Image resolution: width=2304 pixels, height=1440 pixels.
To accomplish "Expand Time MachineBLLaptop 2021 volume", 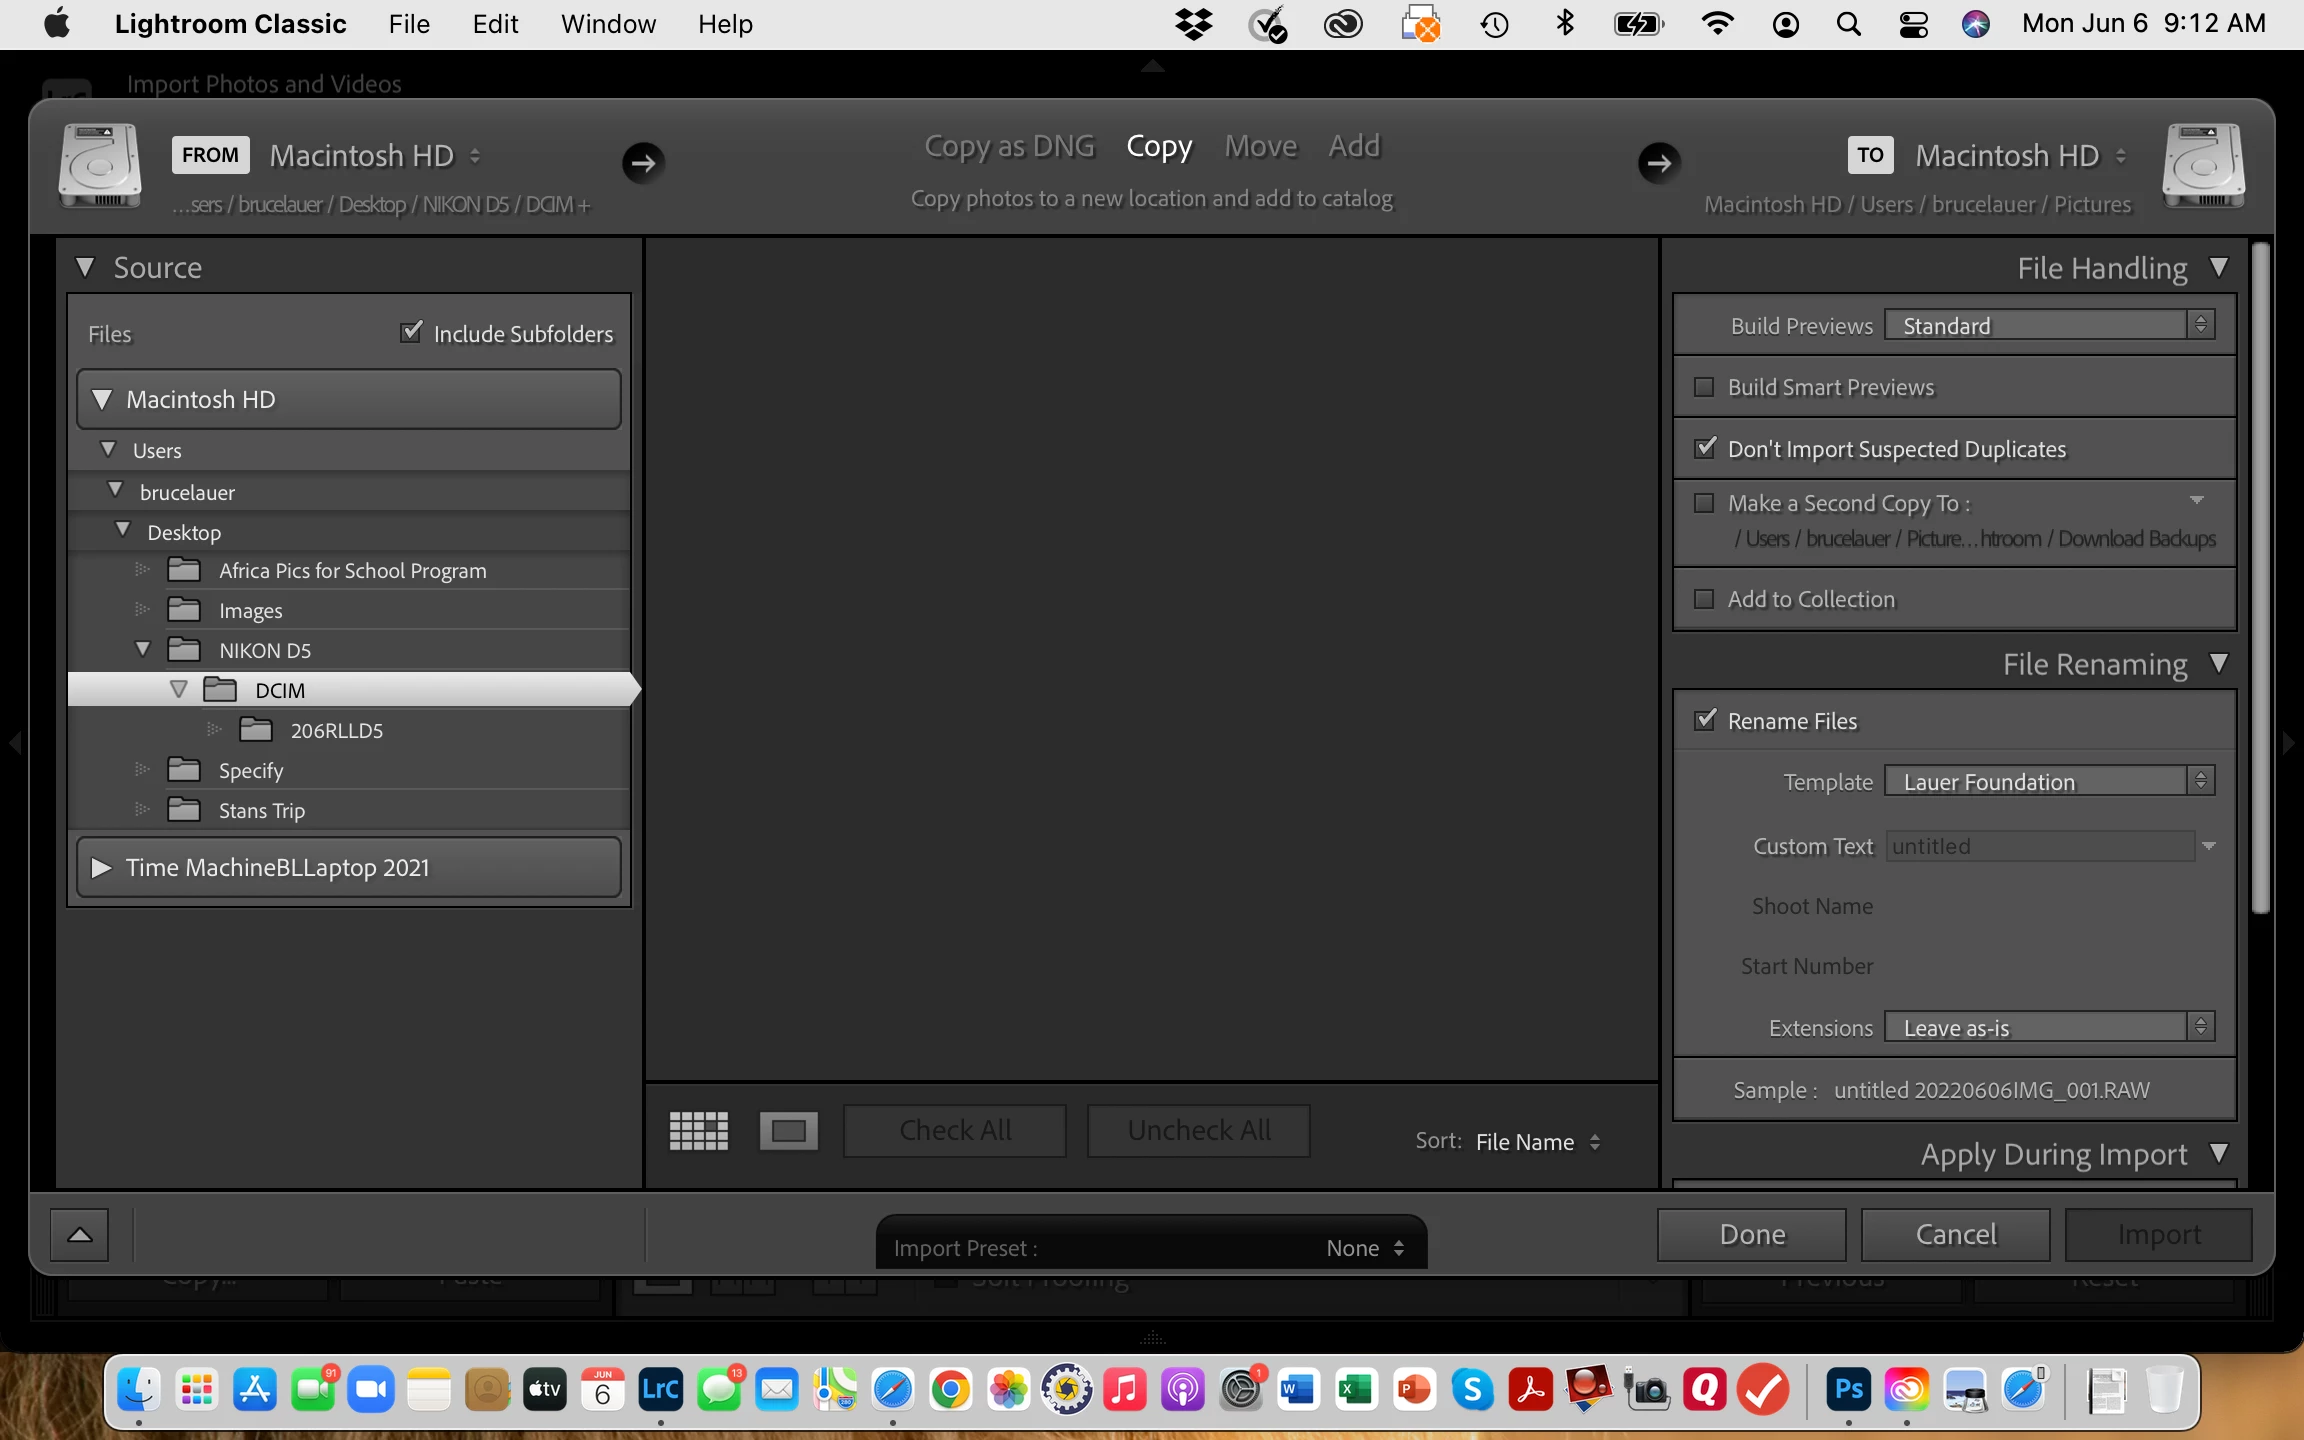I will coord(101,867).
